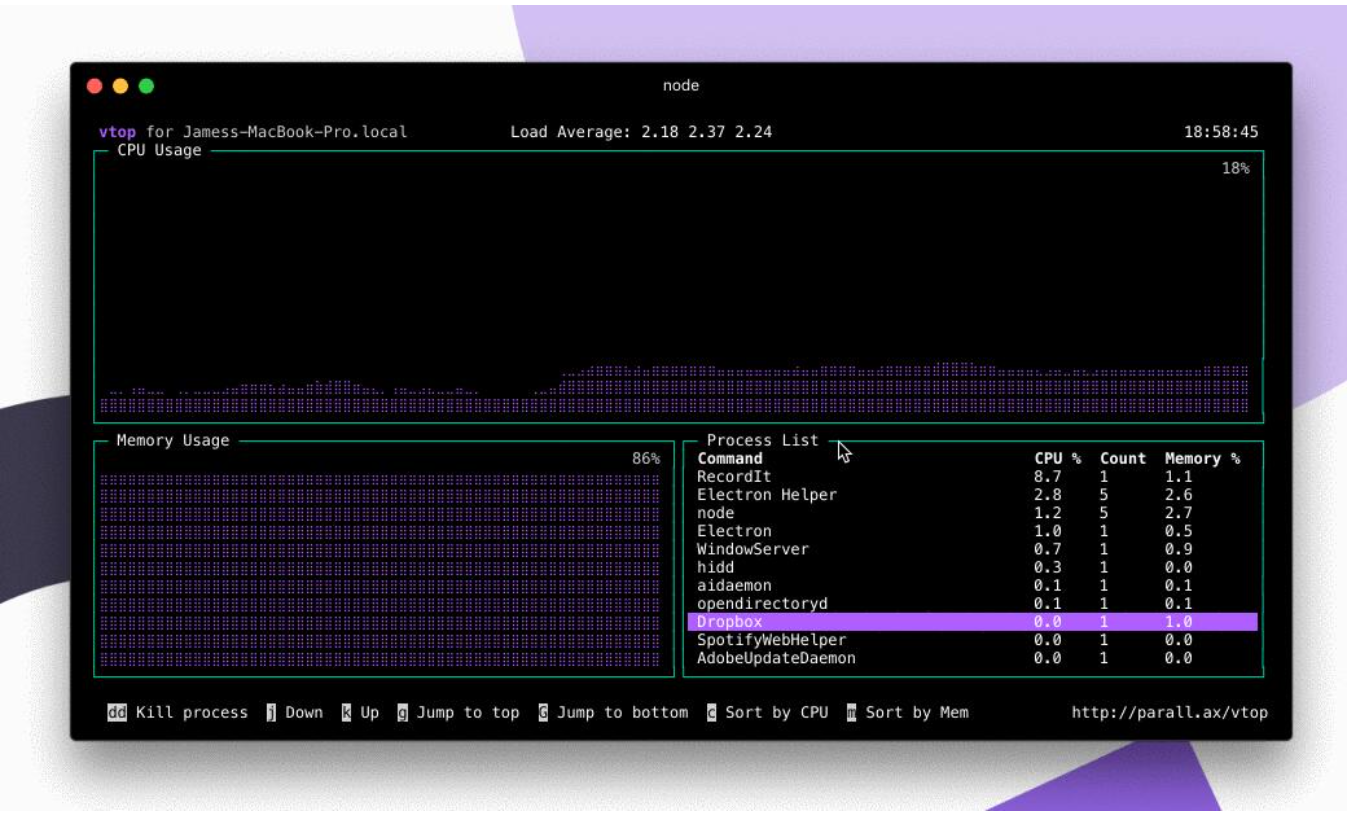The image size is (1367, 816).
Task: Click the Command column header
Action: [730, 459]
